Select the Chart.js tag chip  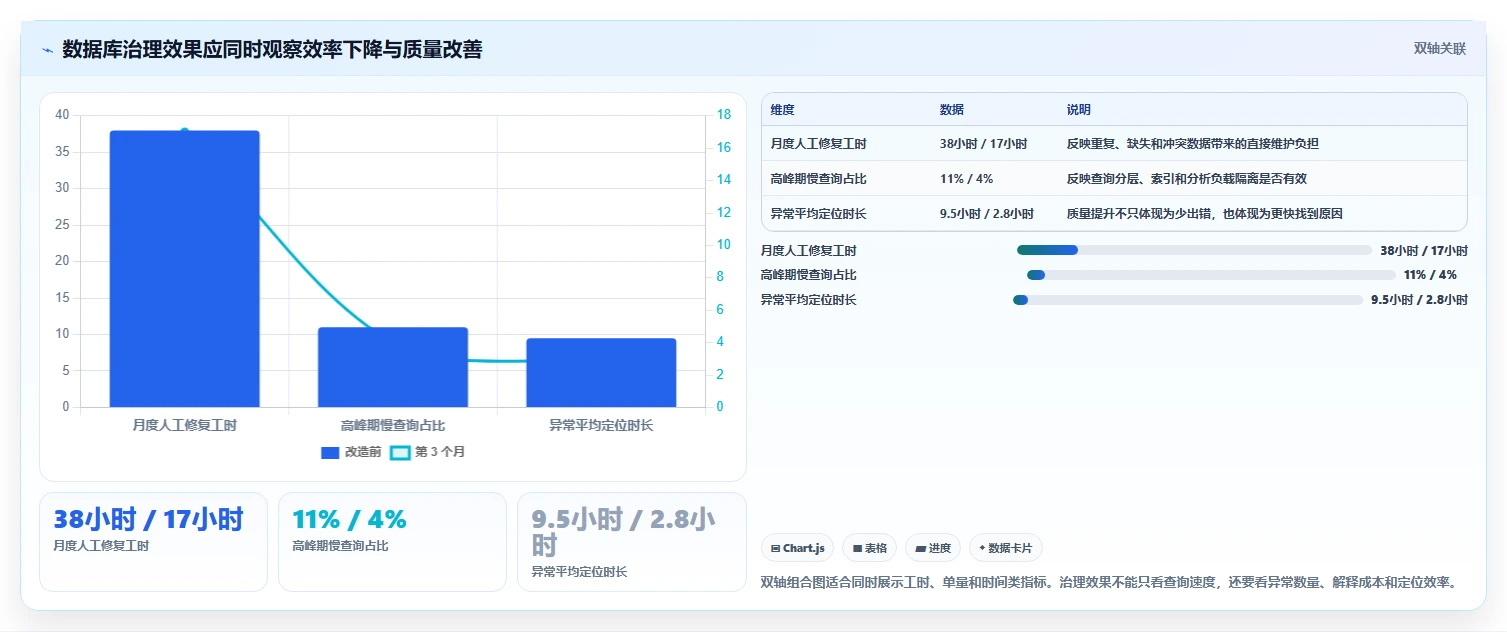tap(798, 548)
